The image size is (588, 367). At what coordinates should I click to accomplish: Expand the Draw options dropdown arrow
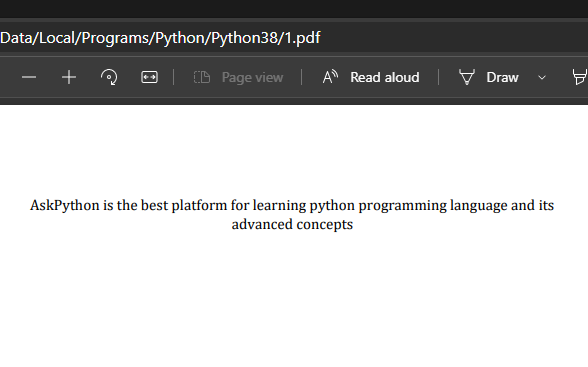tap(542, 78)
